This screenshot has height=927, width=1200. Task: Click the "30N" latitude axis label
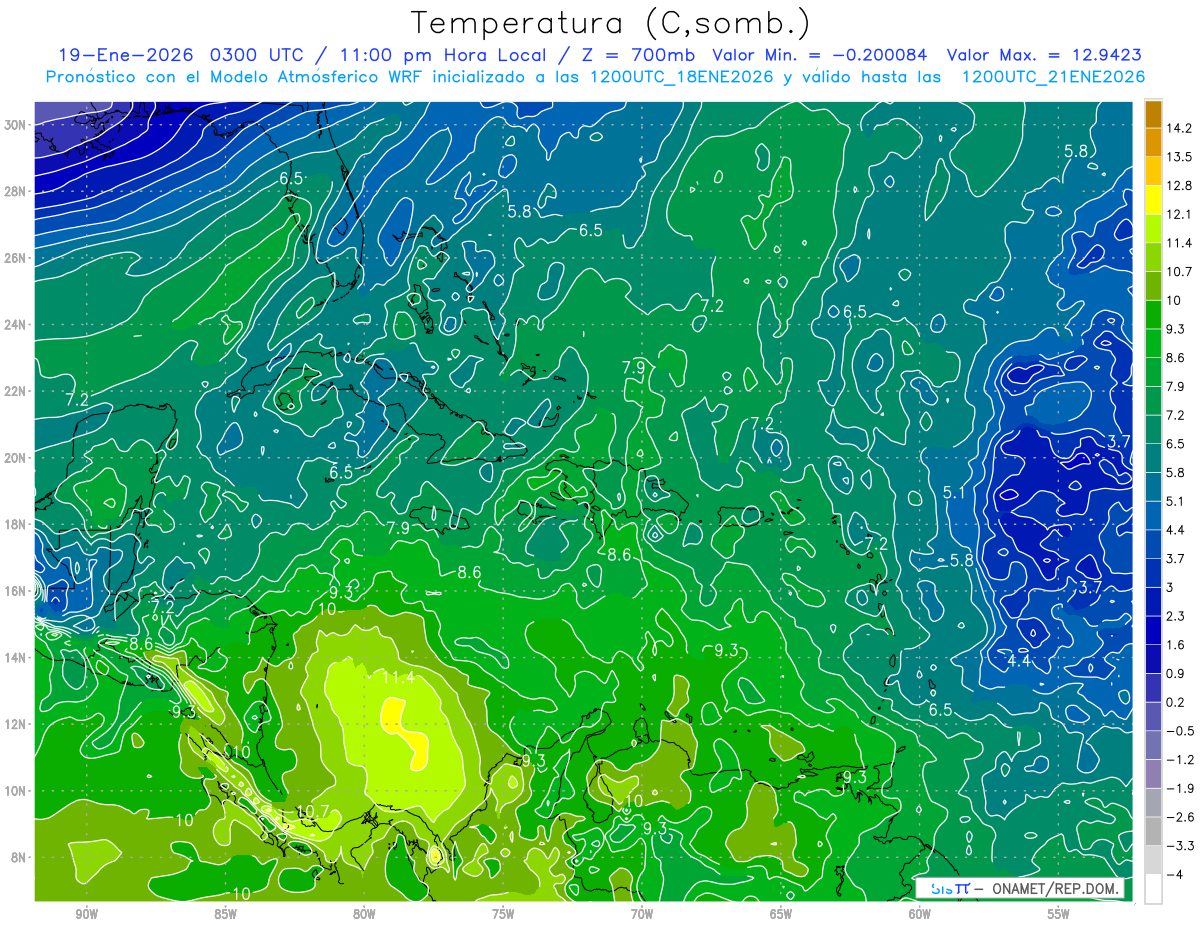tap(16, 125)
